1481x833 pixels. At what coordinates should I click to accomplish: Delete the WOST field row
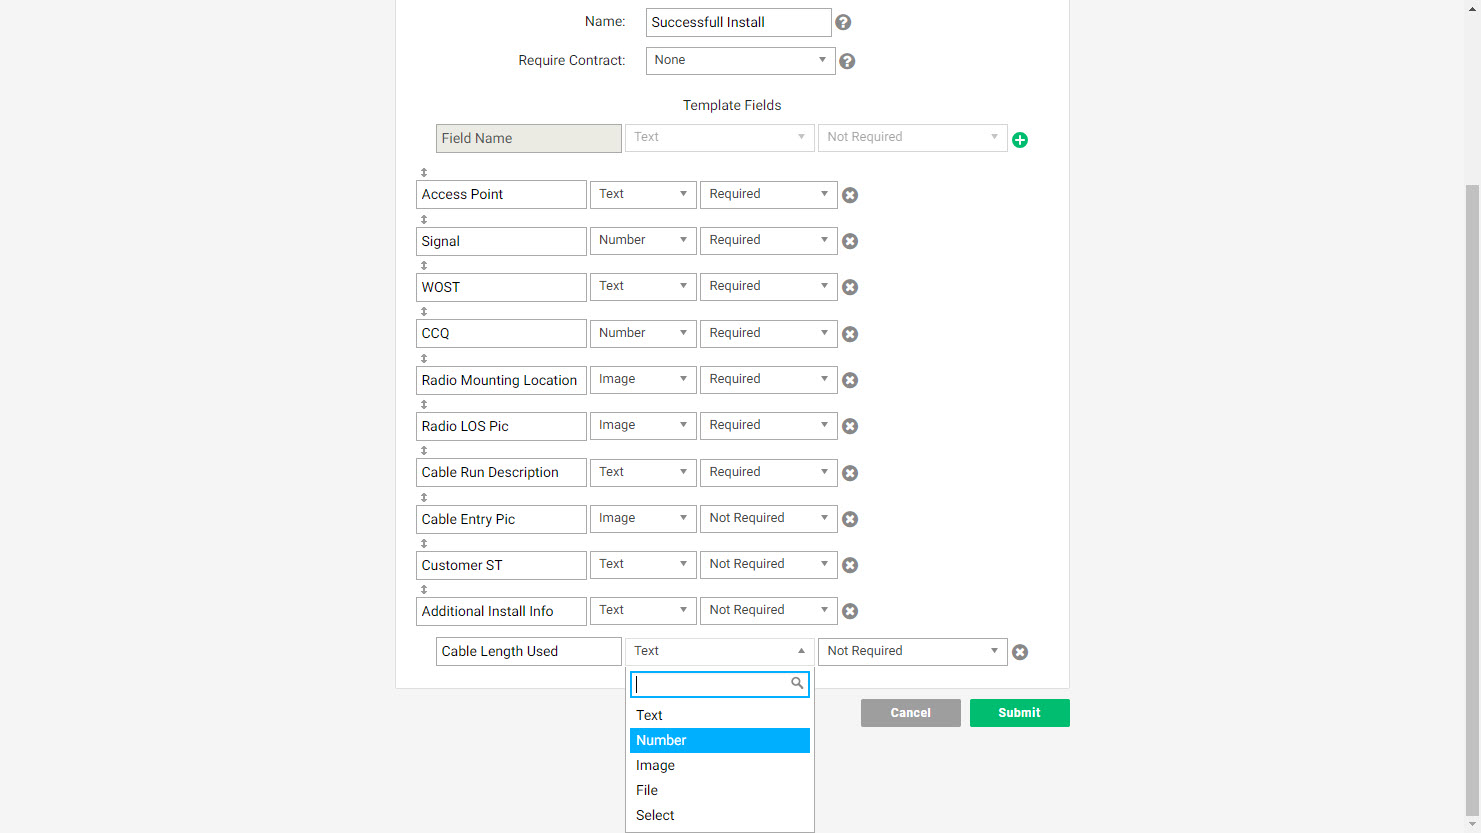850,287
